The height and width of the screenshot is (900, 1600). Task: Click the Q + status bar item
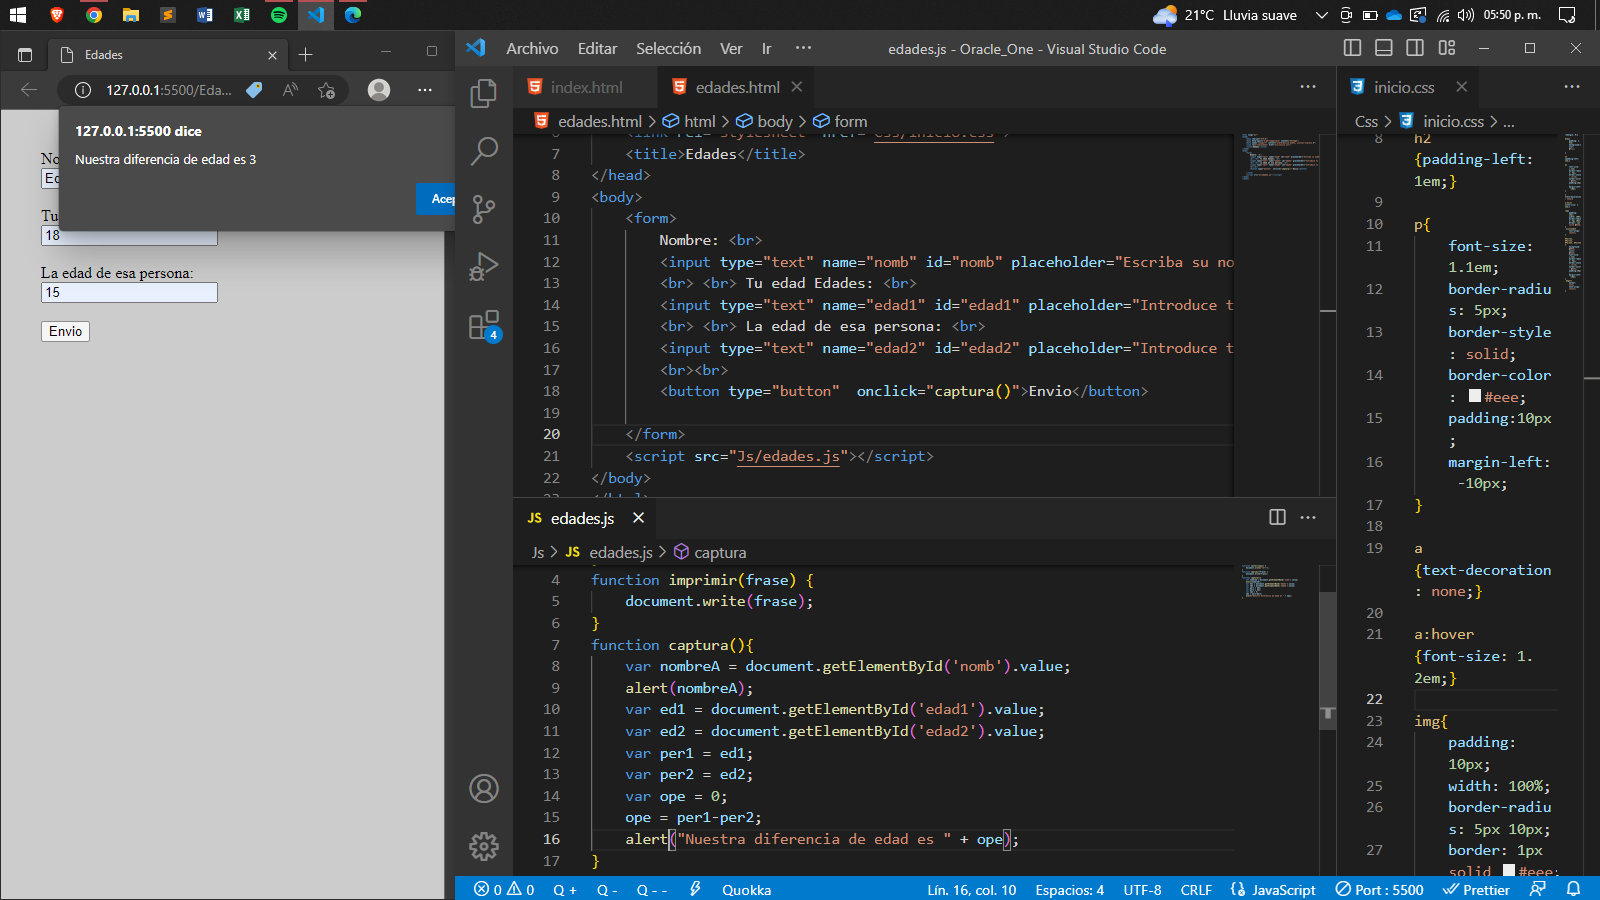tap(565, 889)
